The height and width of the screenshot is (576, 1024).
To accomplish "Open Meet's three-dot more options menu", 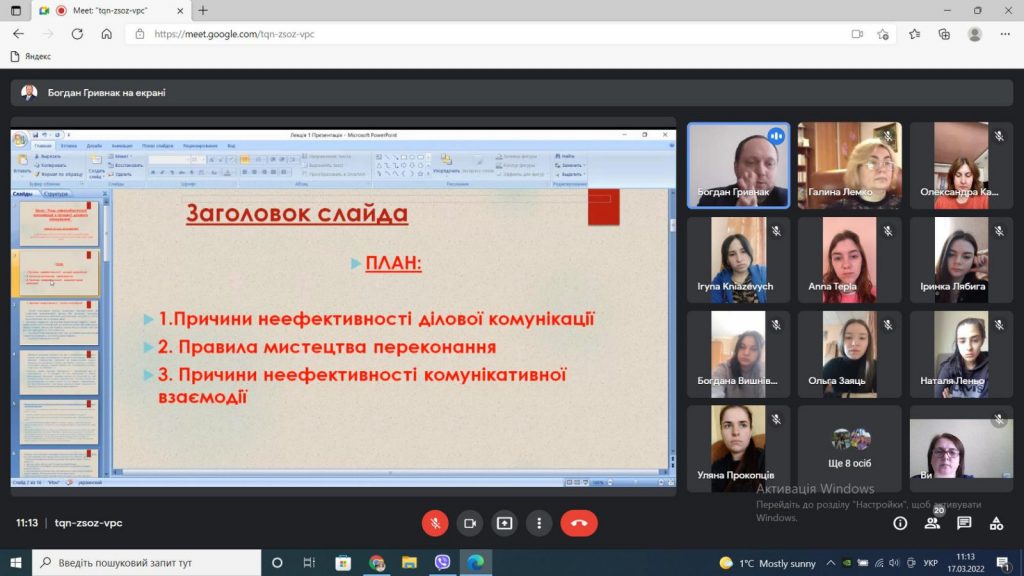I will 539,523.
